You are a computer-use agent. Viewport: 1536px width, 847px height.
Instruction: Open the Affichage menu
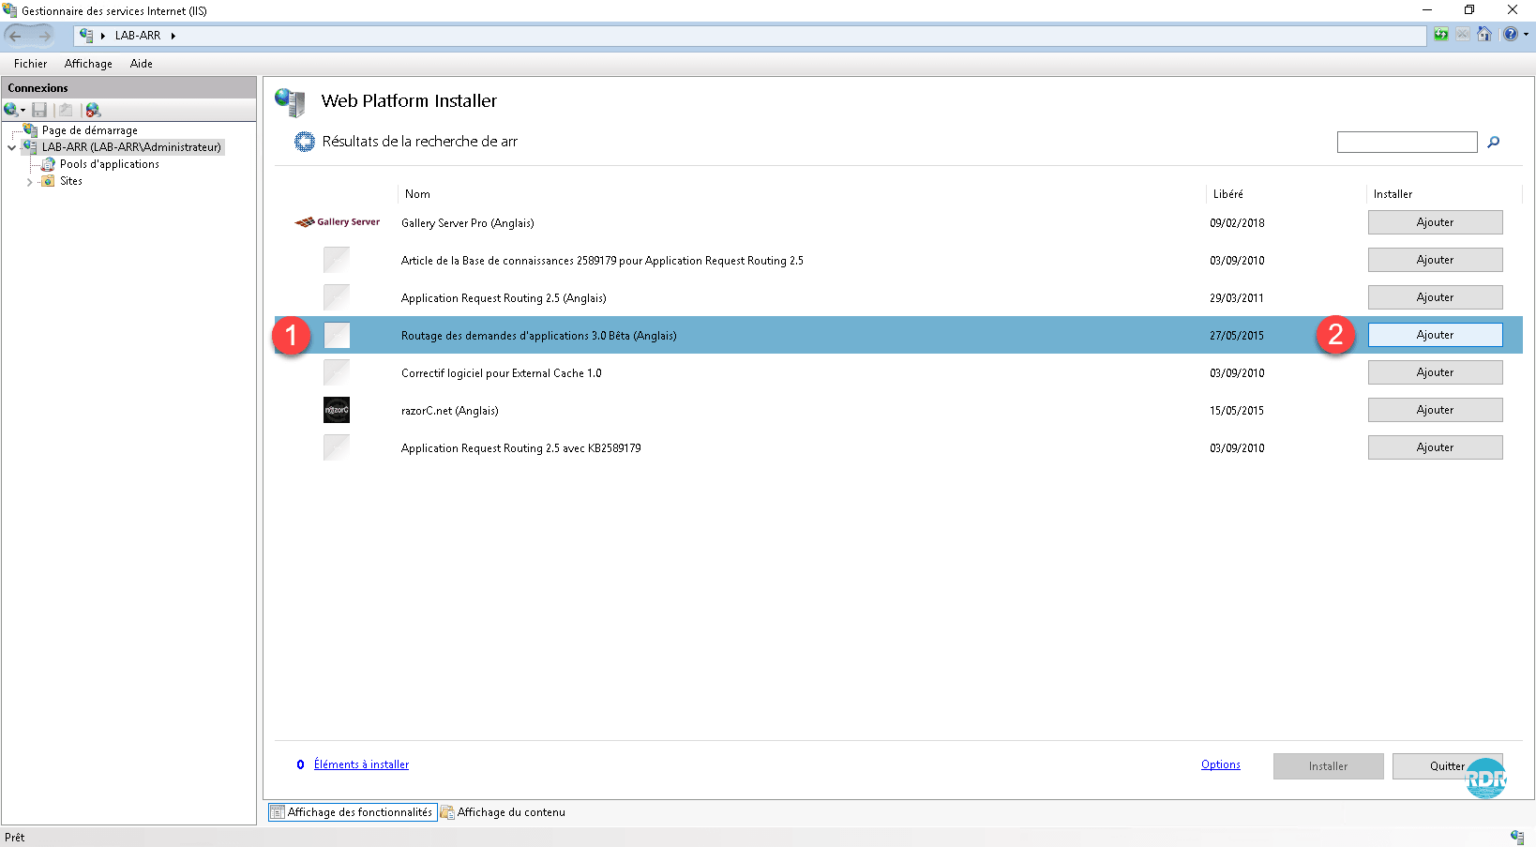(88, 64)
